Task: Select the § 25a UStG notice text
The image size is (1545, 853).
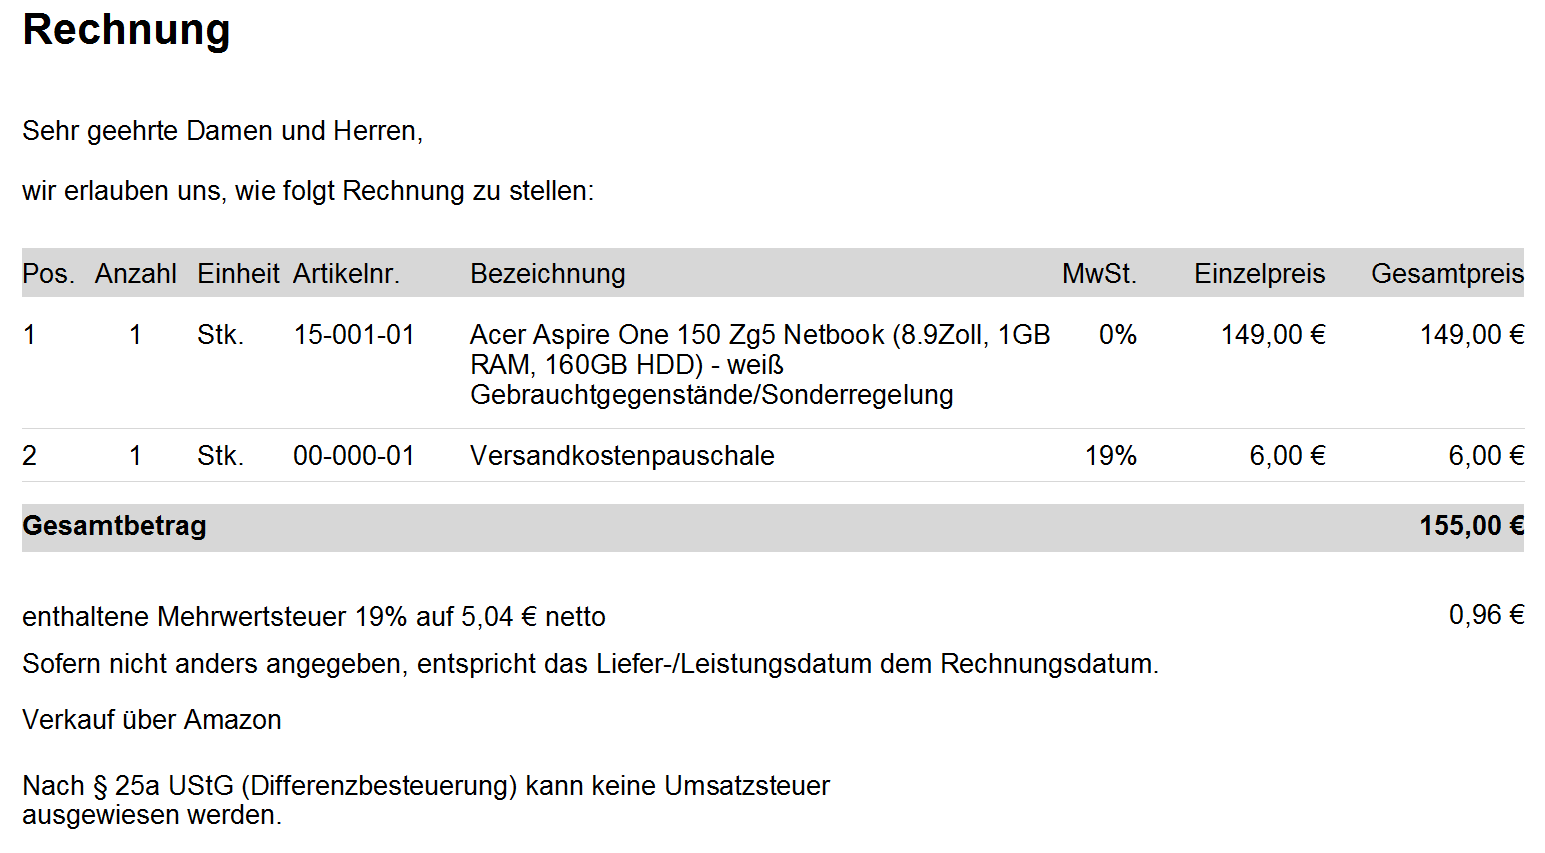Action: [x=426, y=800]
